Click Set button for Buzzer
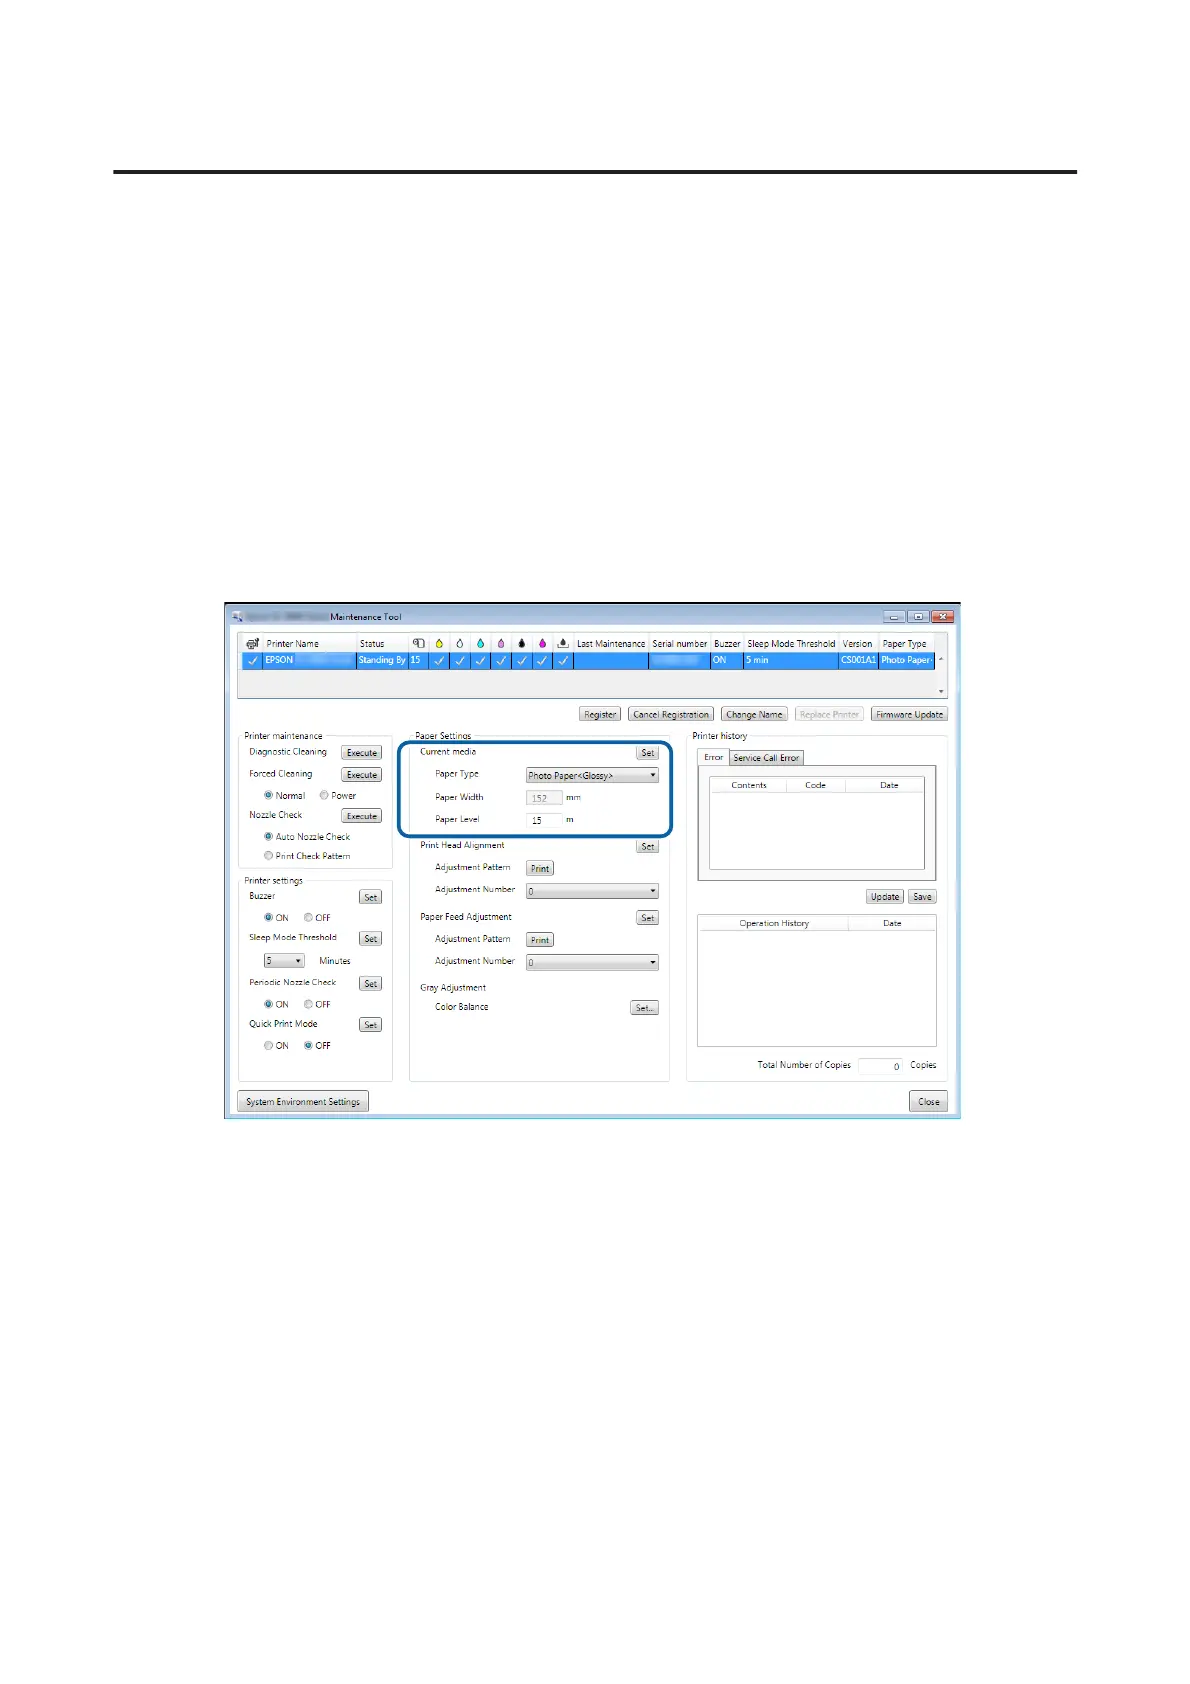 (371, 897)
